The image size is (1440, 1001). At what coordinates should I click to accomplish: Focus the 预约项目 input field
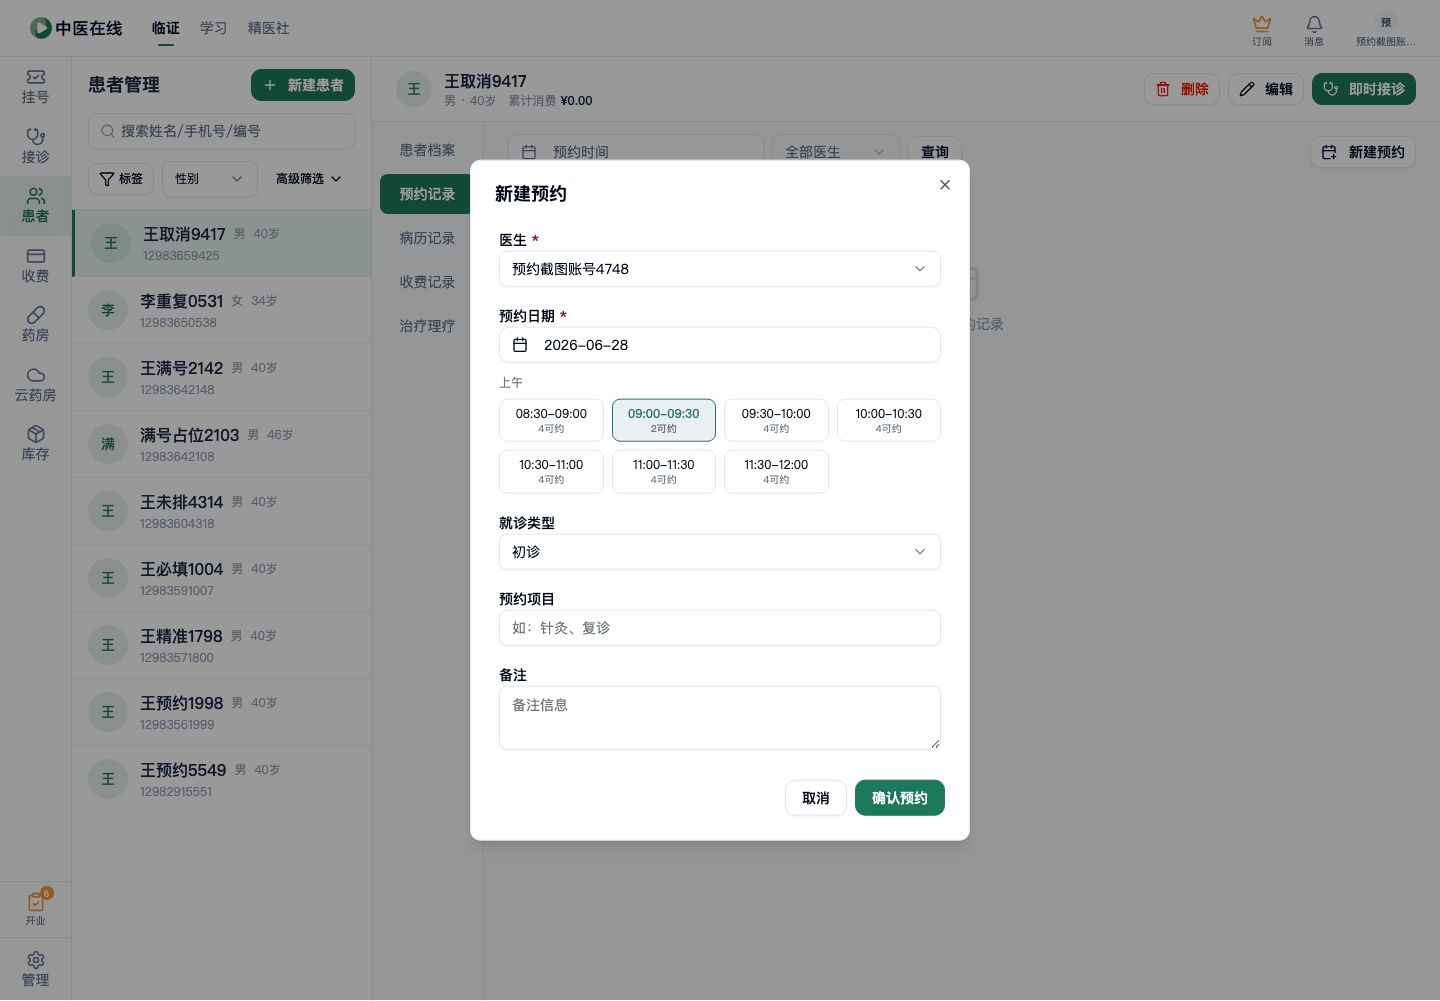(720, 628)
